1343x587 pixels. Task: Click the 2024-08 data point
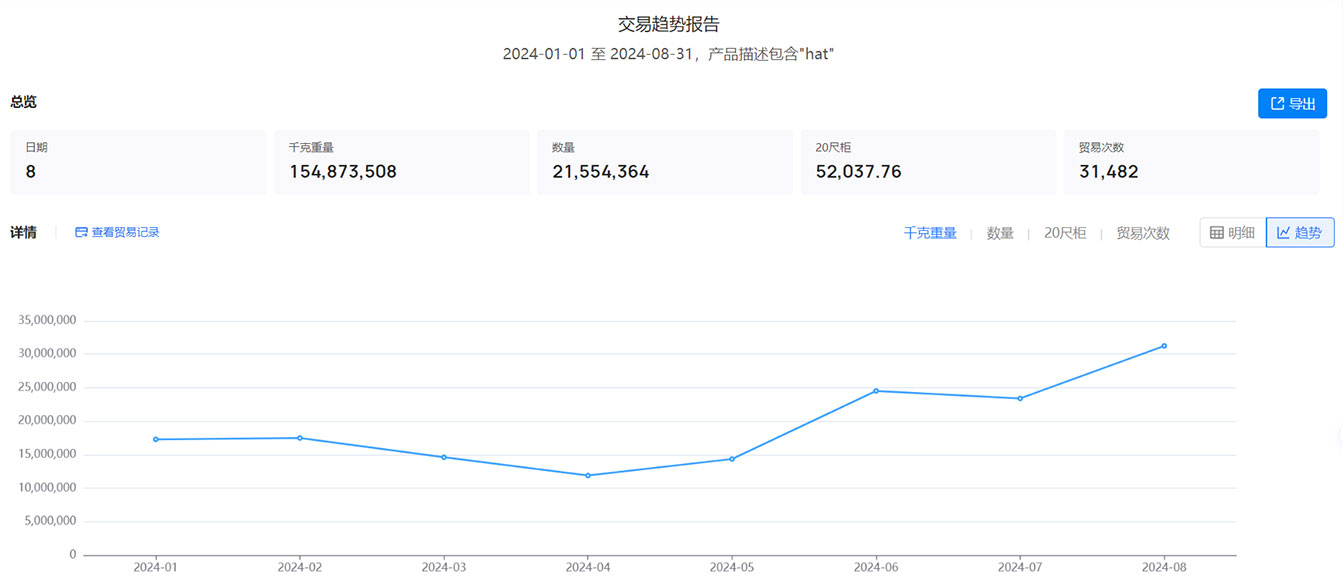pos(1164,346)
